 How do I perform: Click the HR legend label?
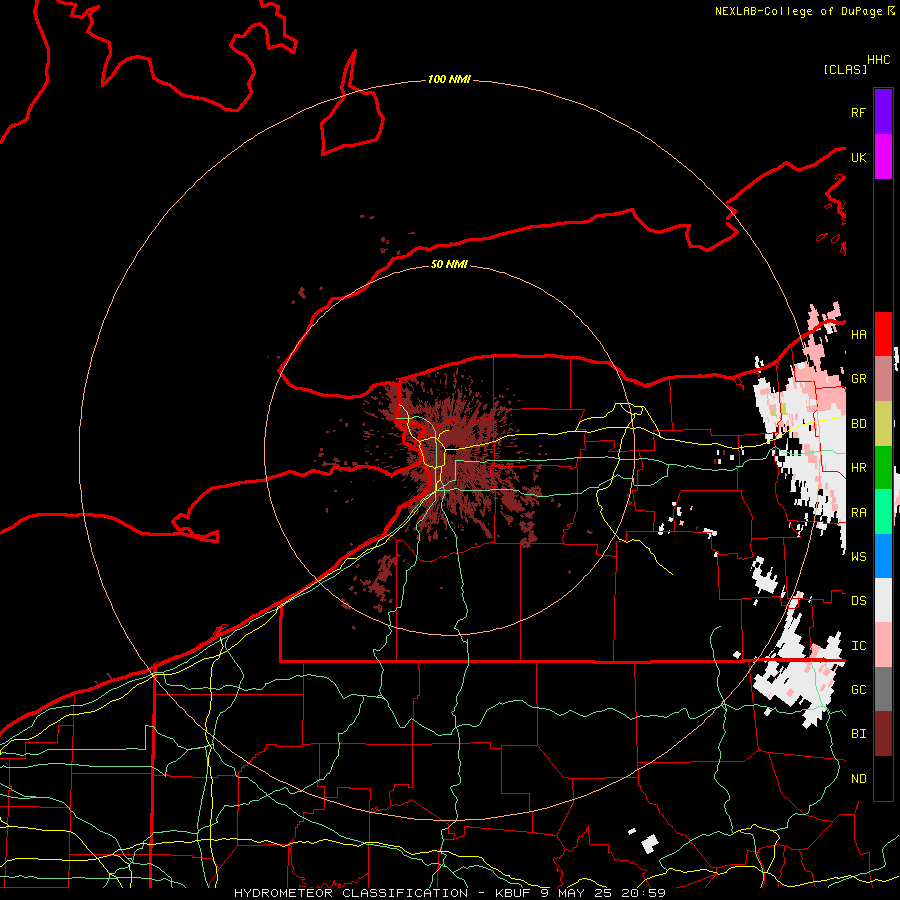click(x=858, y=468)
